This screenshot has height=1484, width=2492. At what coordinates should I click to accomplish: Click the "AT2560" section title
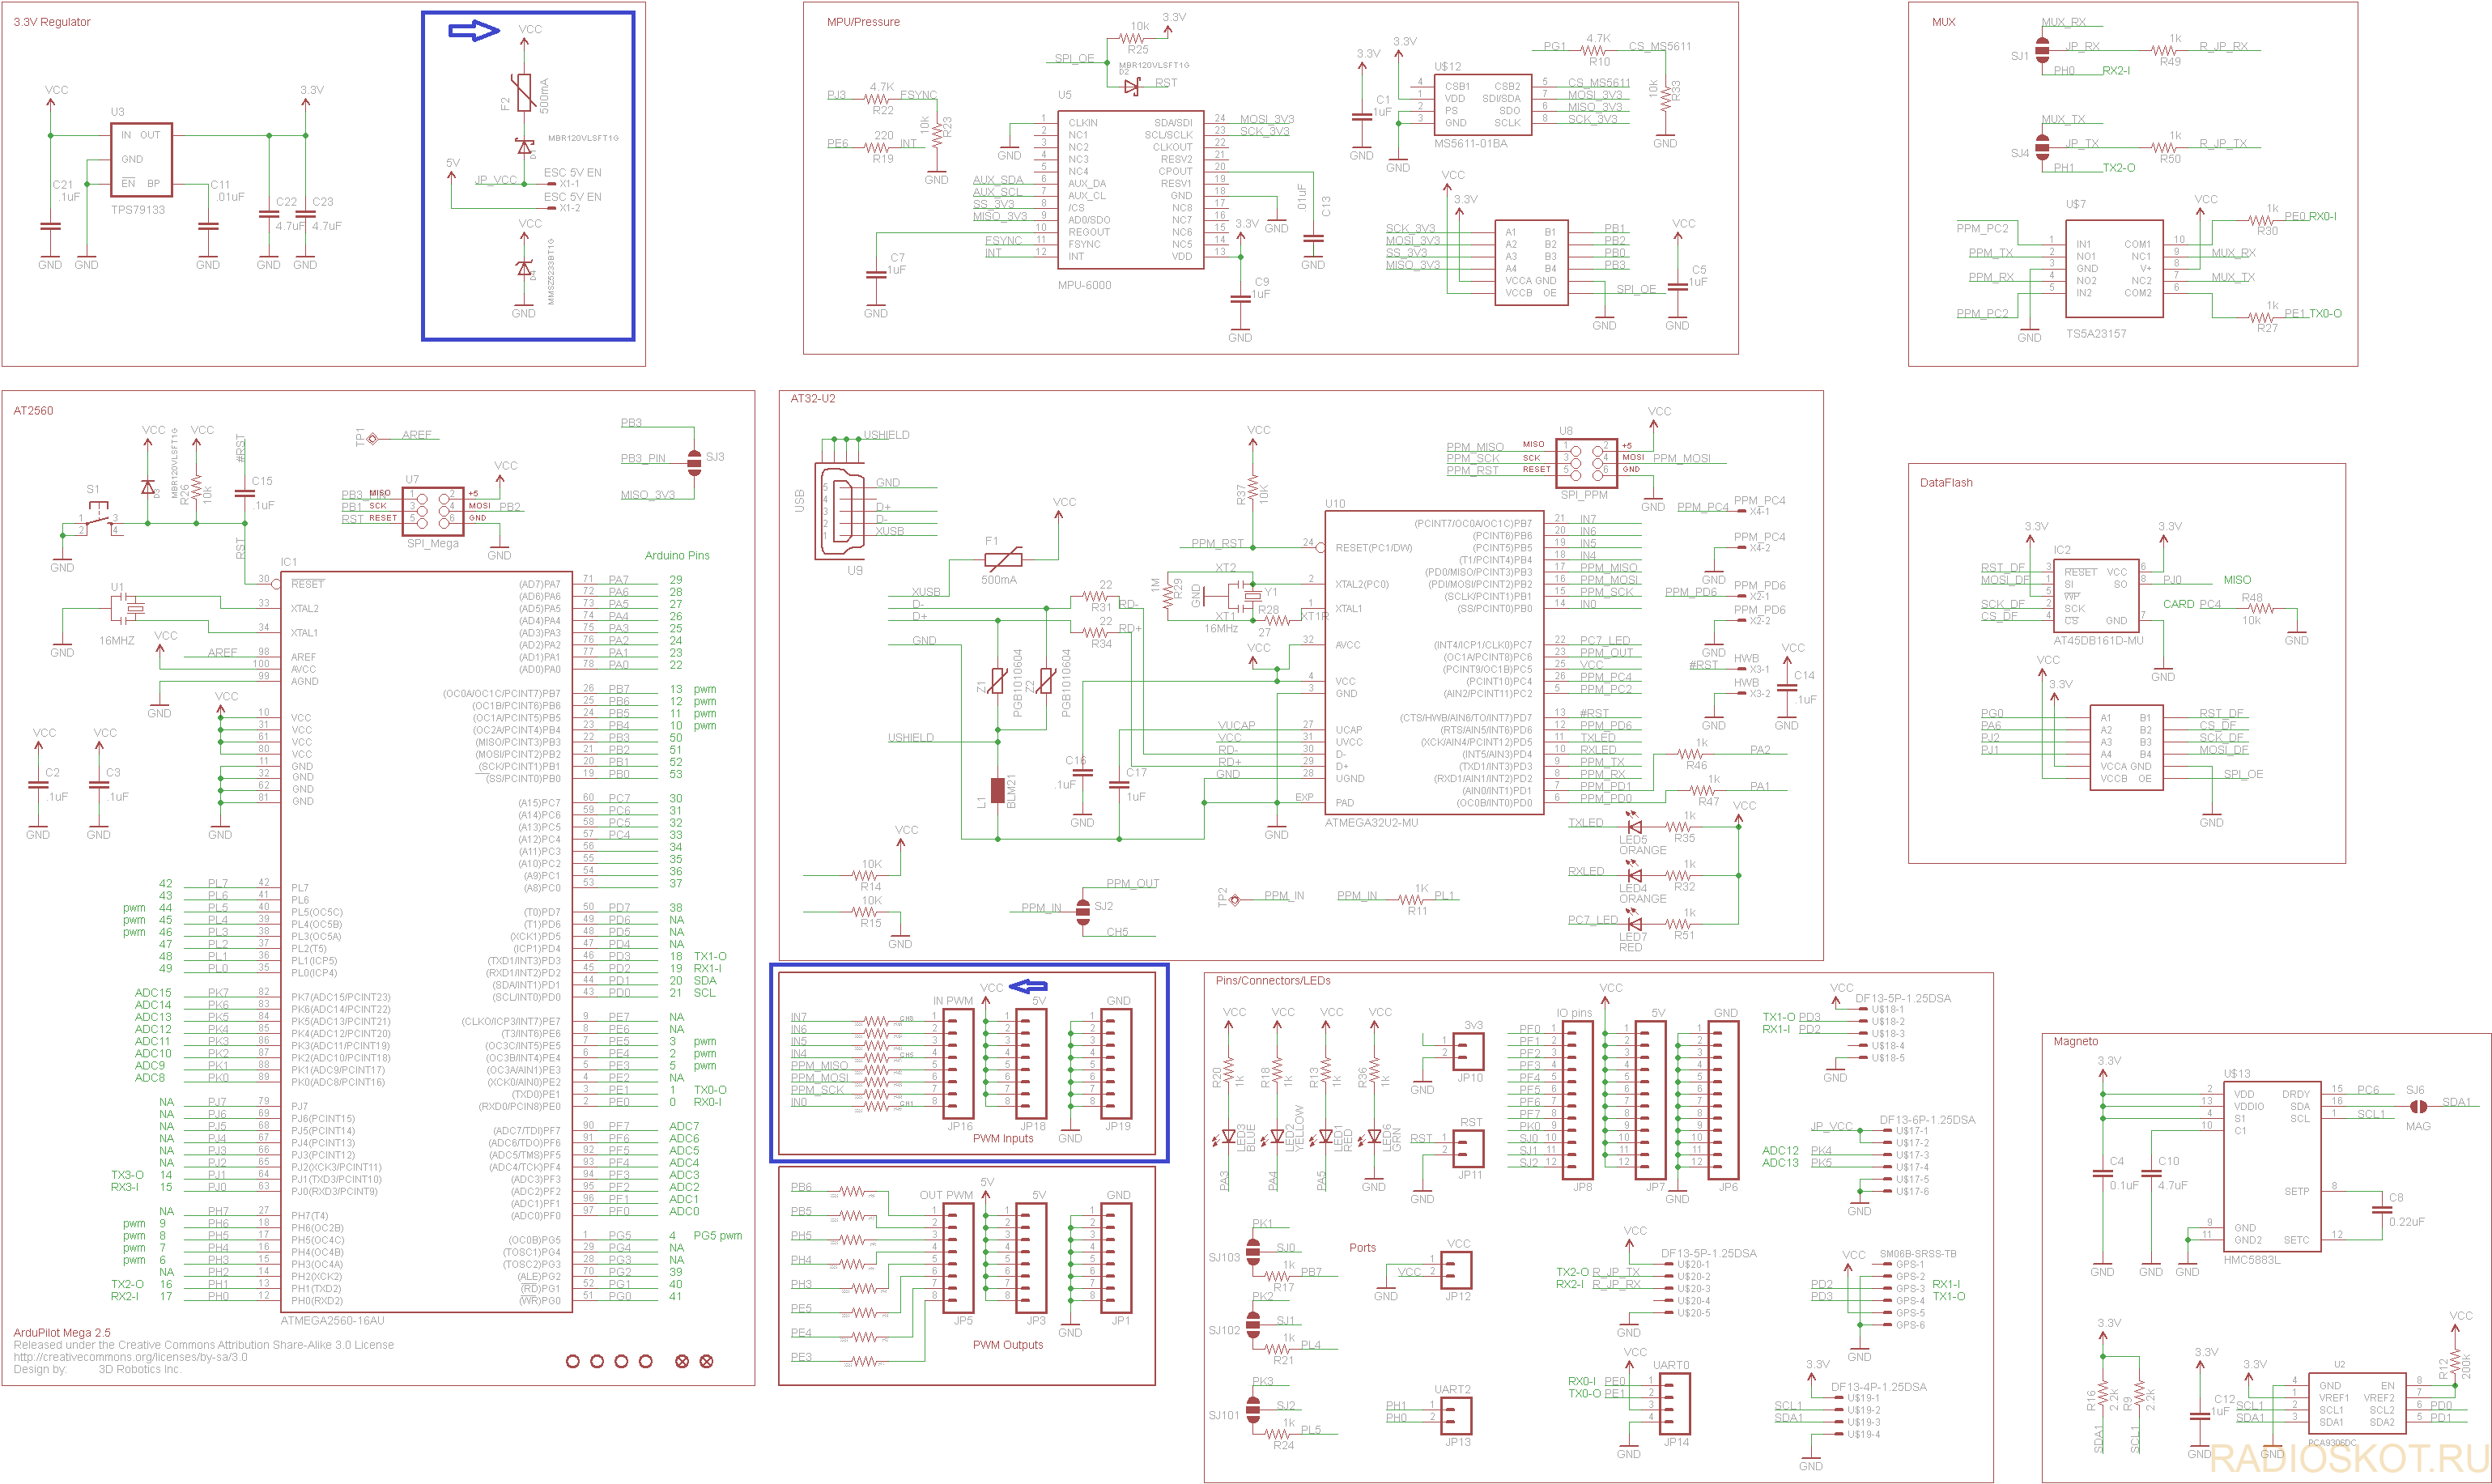(x=33, y=411)
